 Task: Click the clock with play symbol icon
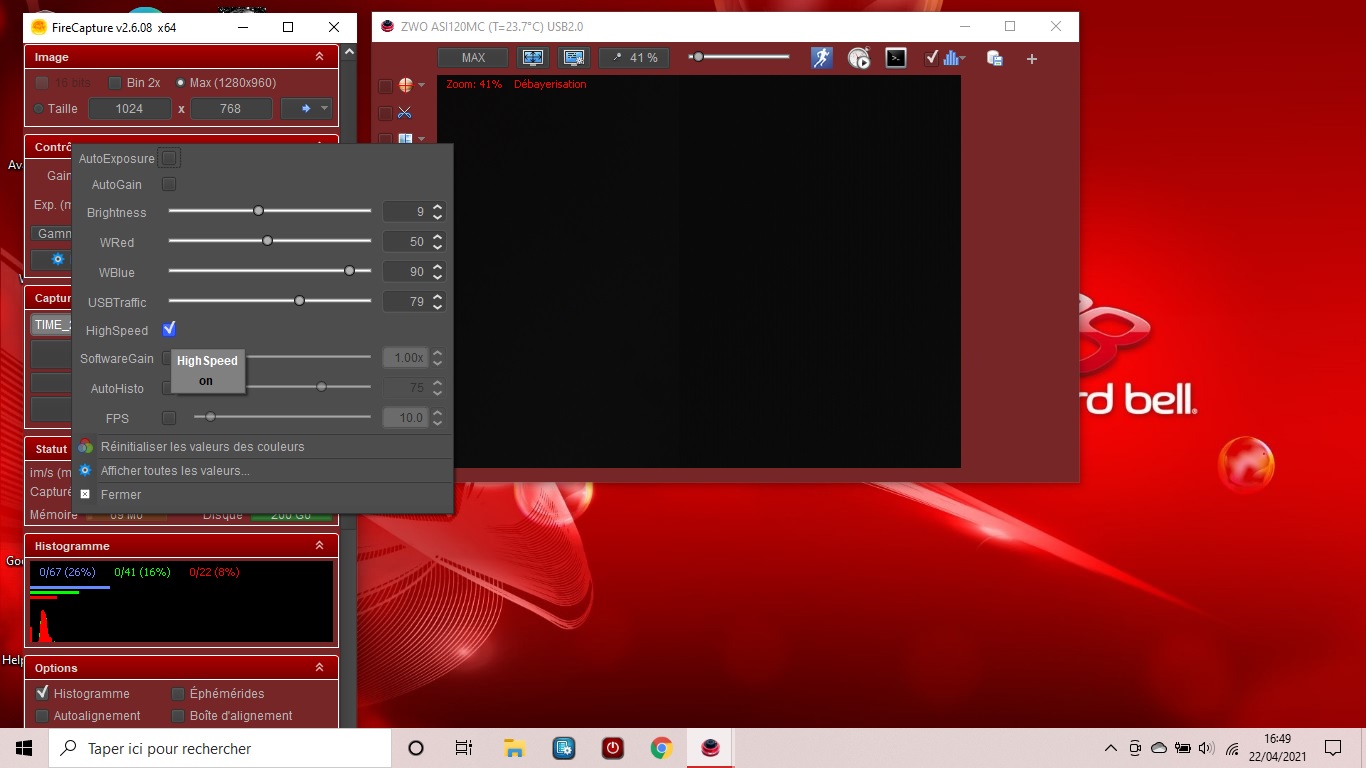[x=859, y=58]
